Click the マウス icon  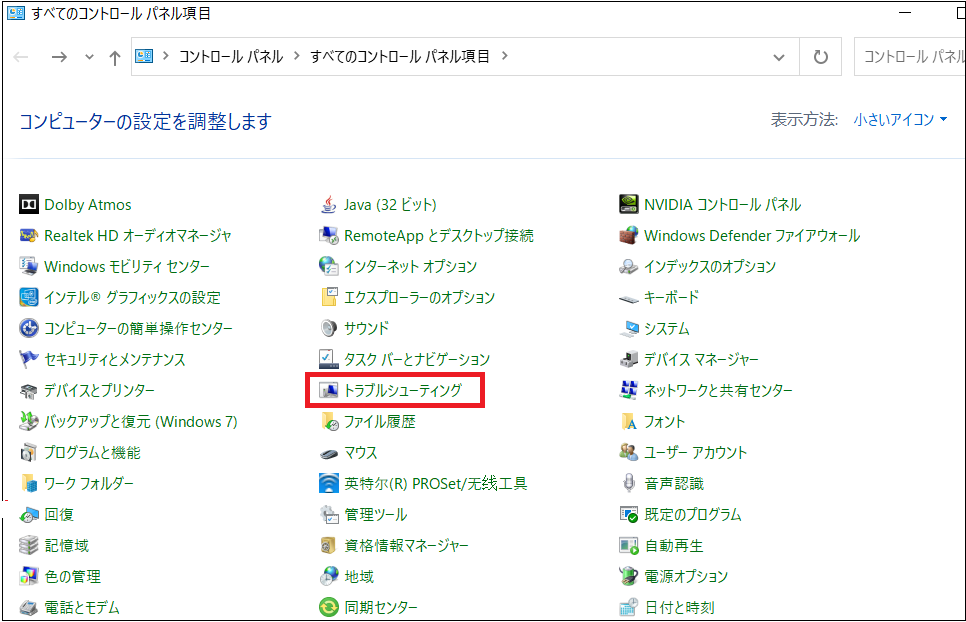coord(329,453)
